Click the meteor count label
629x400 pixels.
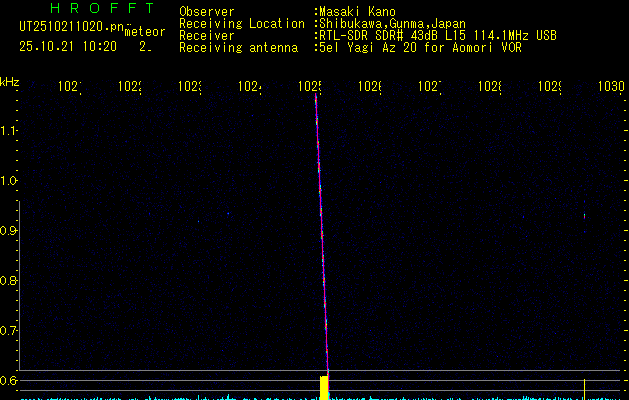(144, 32)
